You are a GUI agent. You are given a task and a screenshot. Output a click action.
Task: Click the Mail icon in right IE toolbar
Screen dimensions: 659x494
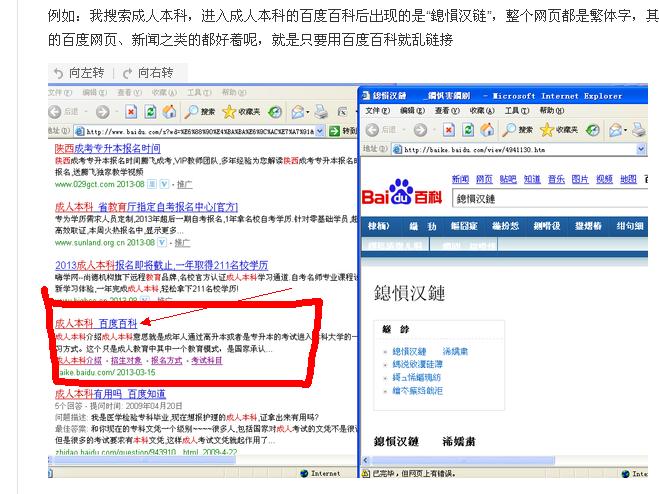coord(616,130)
